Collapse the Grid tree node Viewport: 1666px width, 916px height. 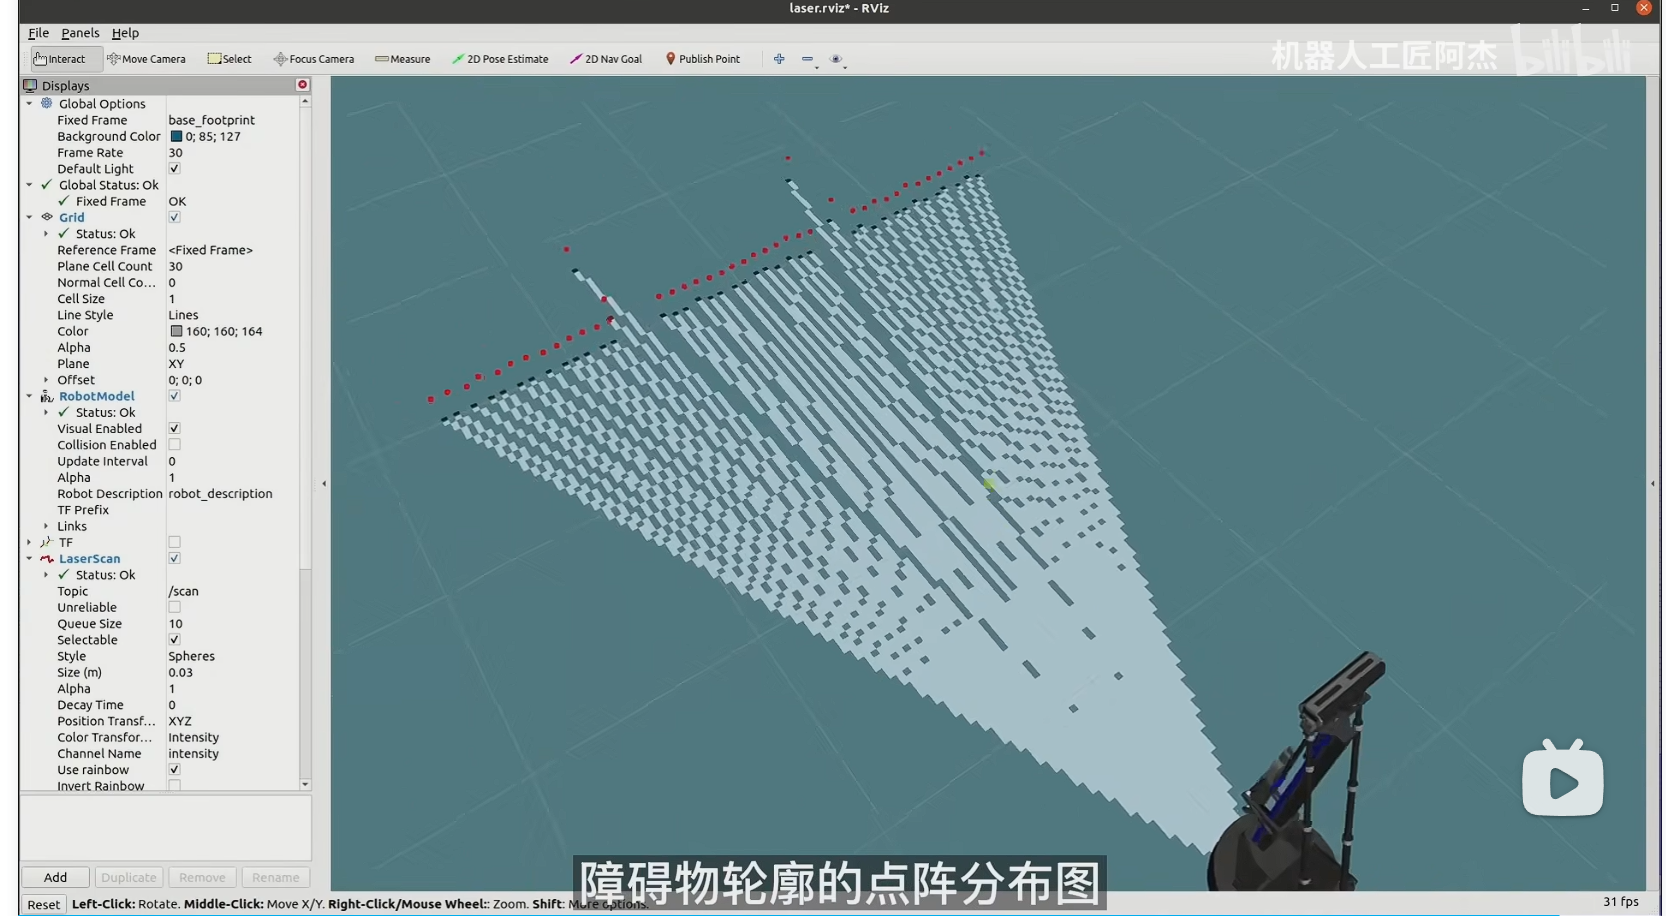[x=29, y=217]
